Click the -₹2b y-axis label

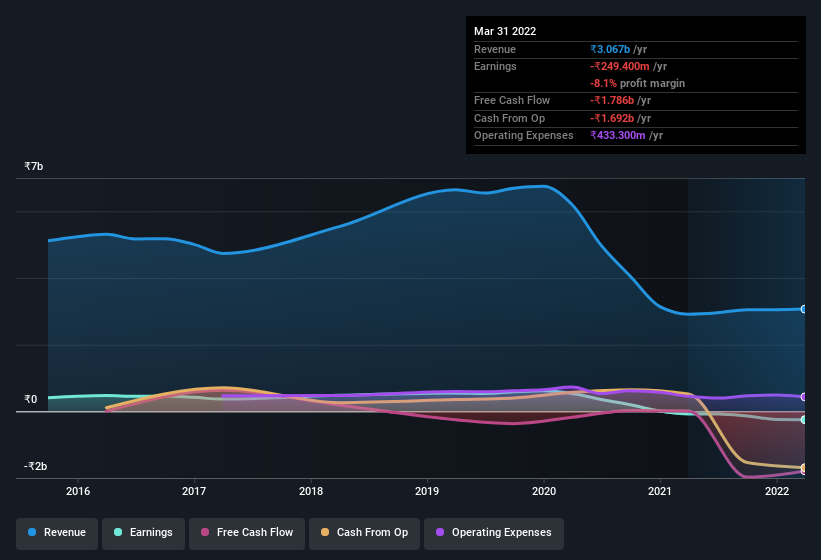pos(36,466)
